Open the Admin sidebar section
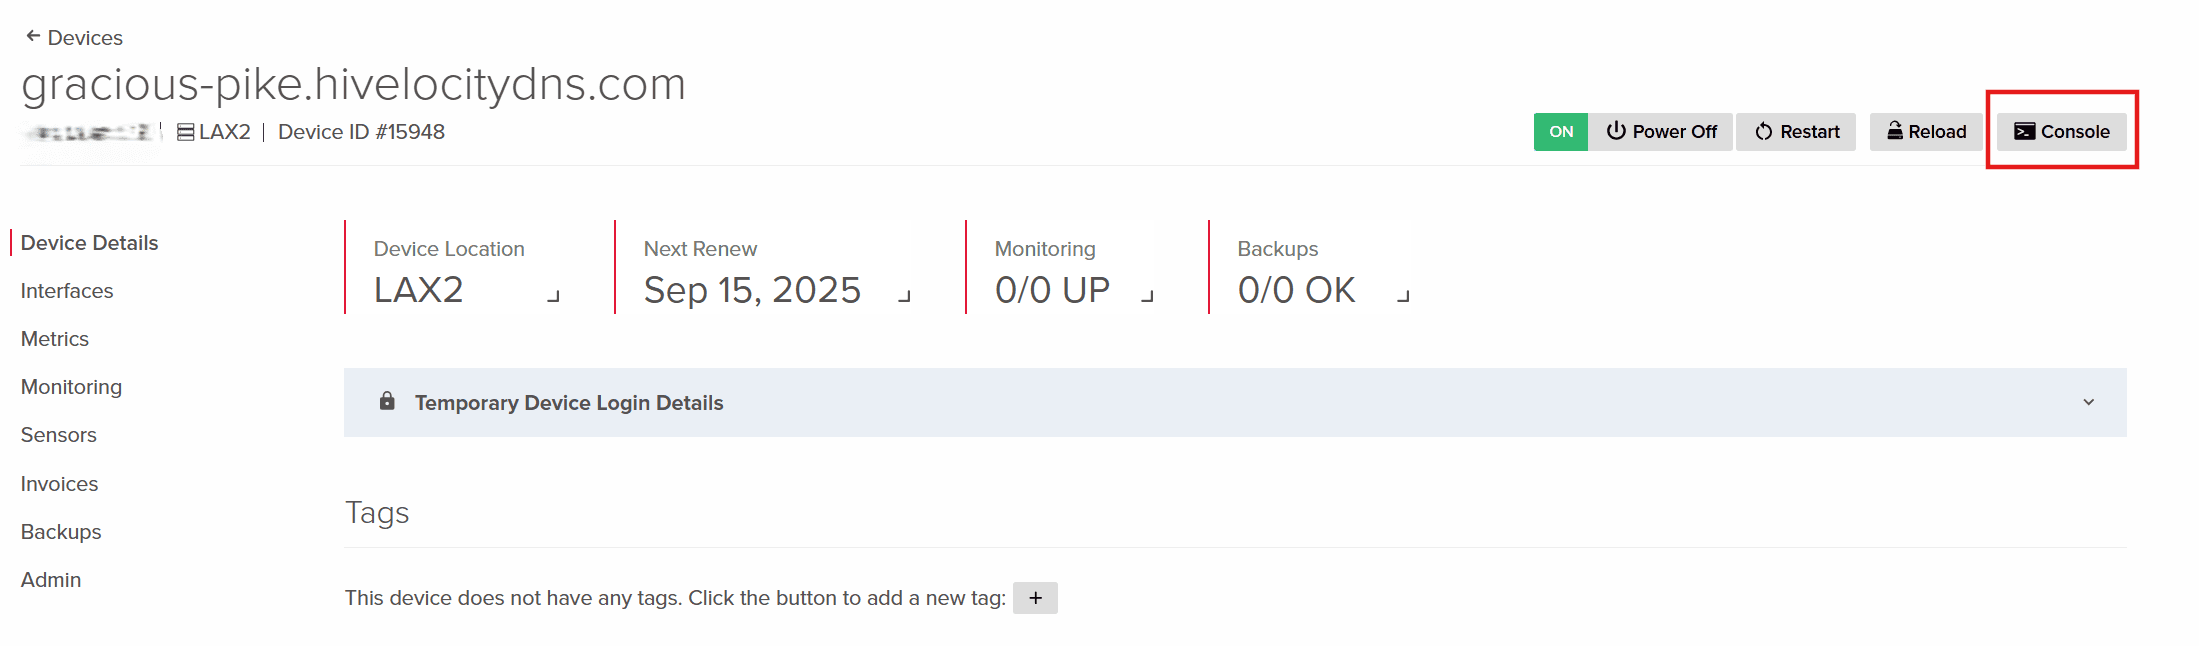2199x646 pixels. (x=51, y=580)
